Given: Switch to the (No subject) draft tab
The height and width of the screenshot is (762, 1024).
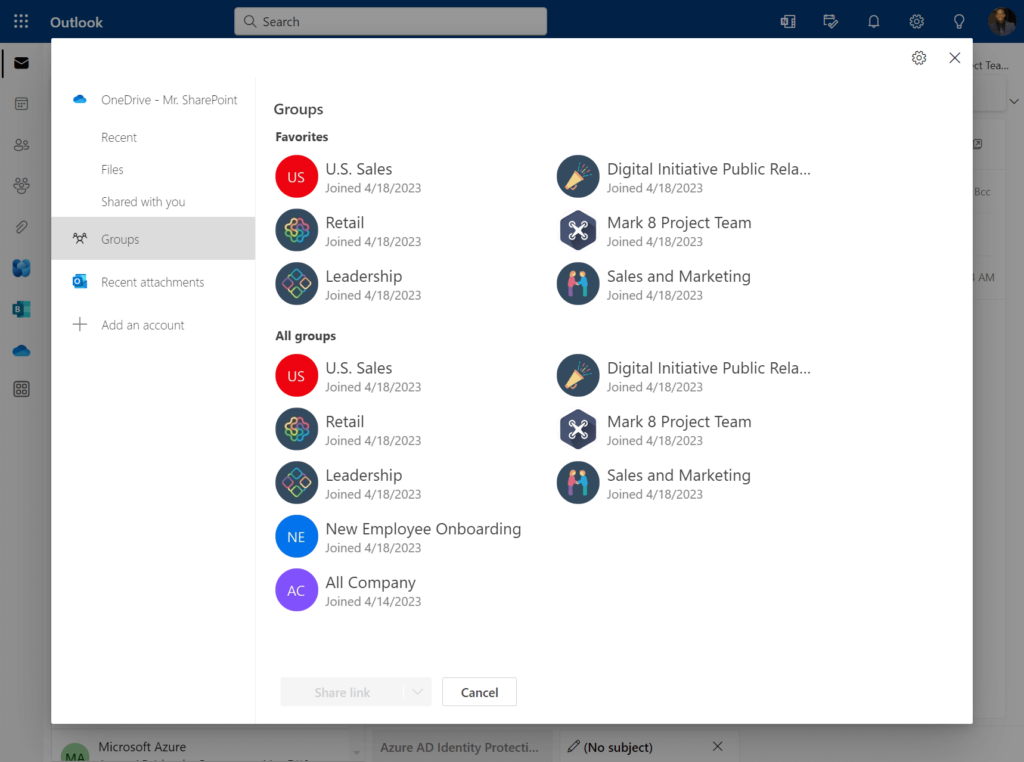Looking at the screenshot, I should coord(618,747).
